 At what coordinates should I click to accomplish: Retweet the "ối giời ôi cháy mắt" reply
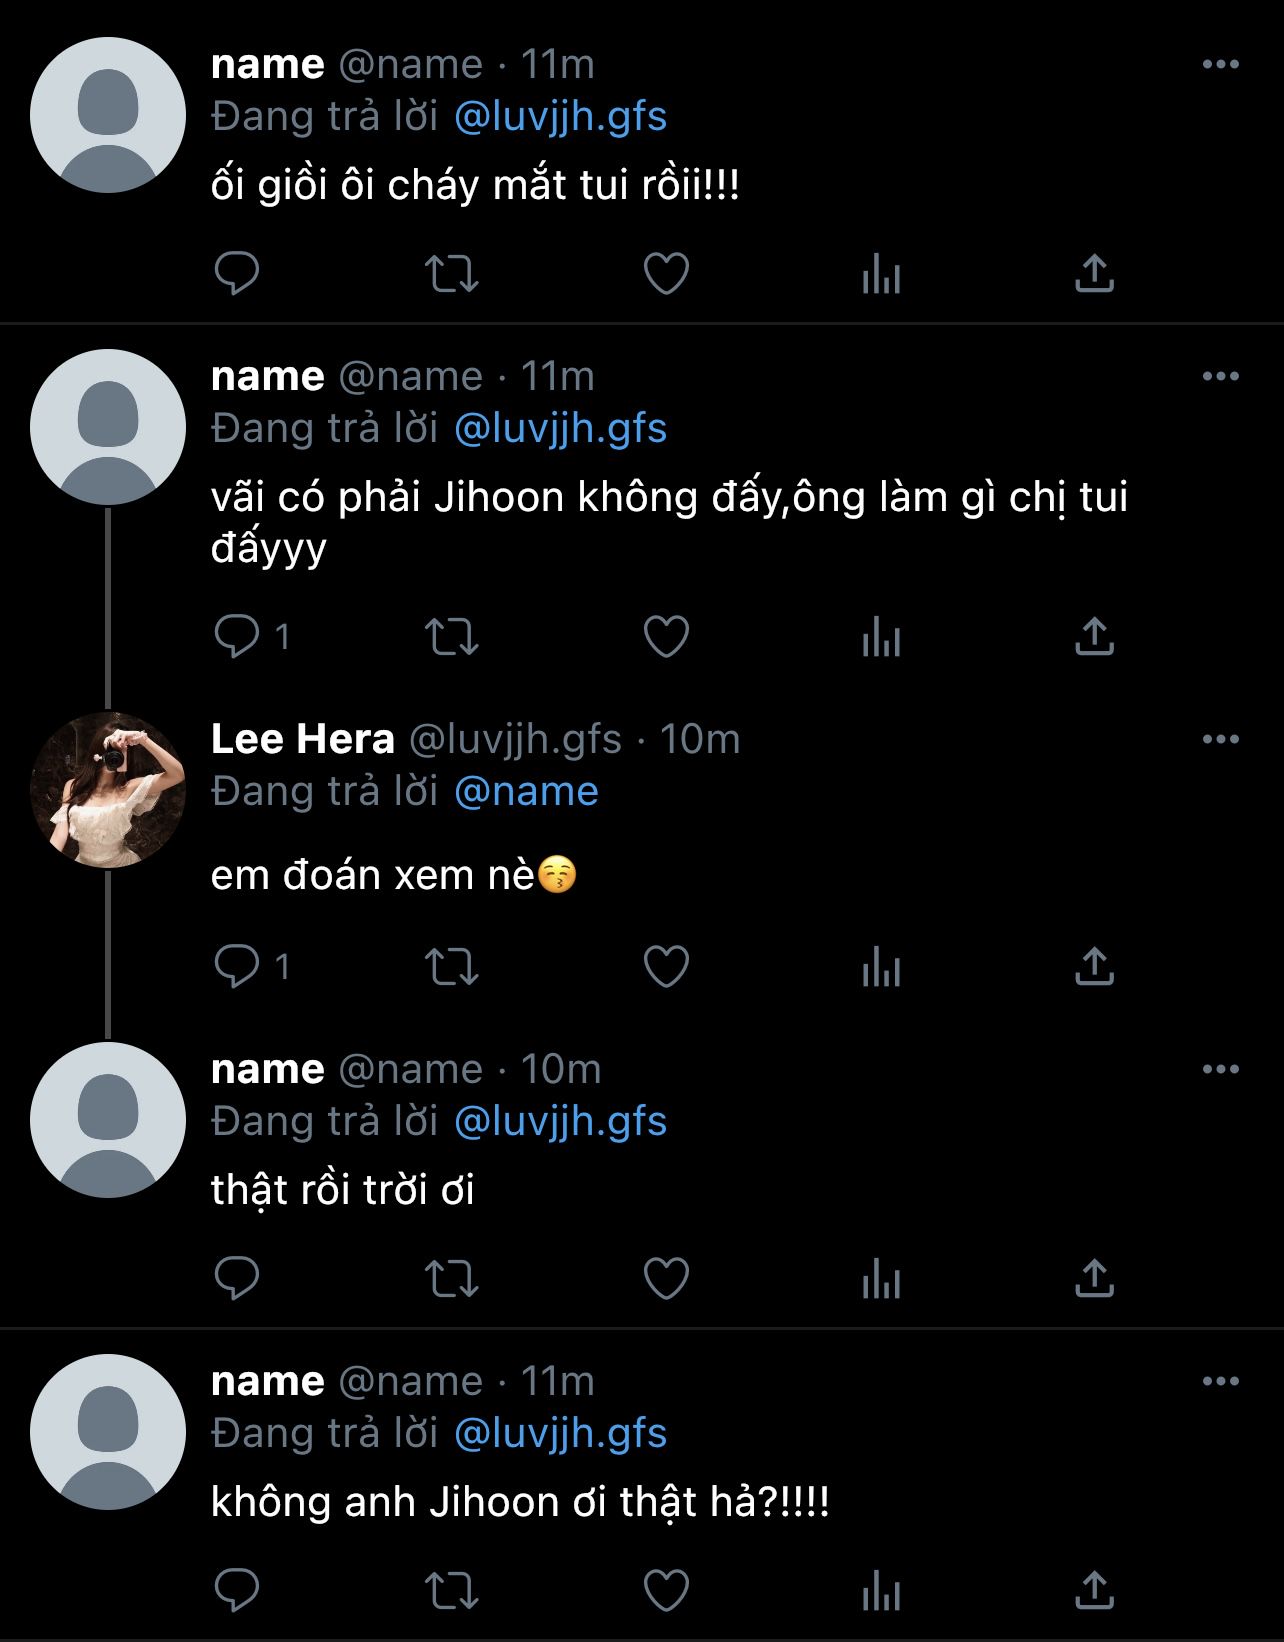[452, 273]
